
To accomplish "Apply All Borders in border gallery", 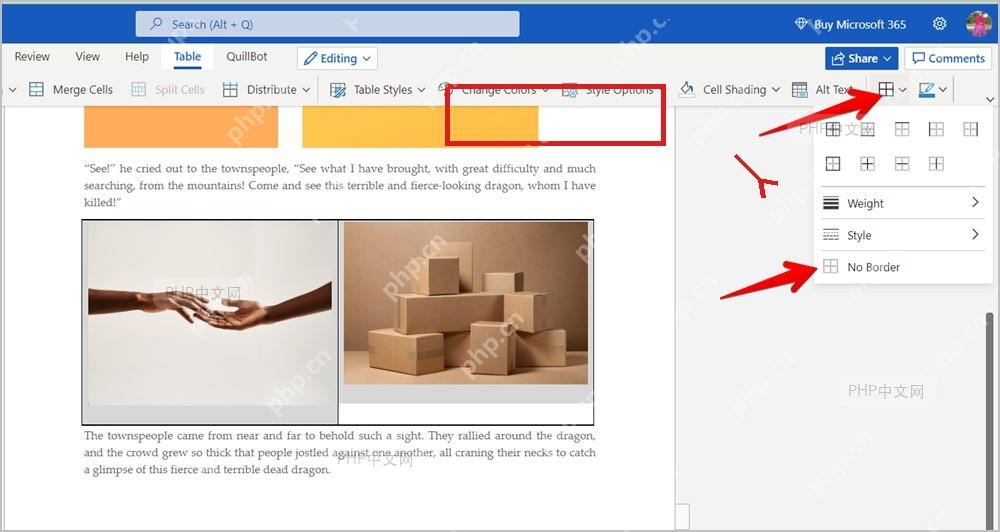I will coord(833,129).
